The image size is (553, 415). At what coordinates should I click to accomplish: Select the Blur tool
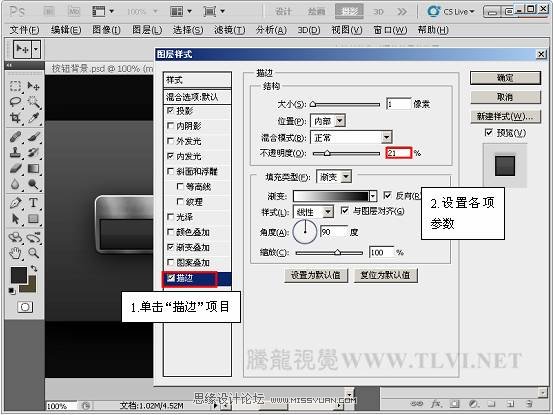click(15, 184)
